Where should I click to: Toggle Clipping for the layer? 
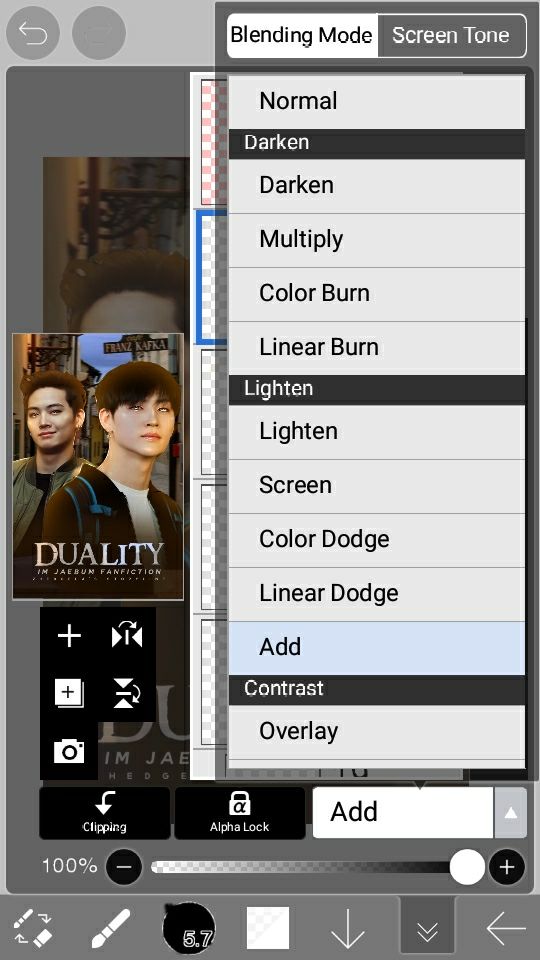(x=105, y=812)
